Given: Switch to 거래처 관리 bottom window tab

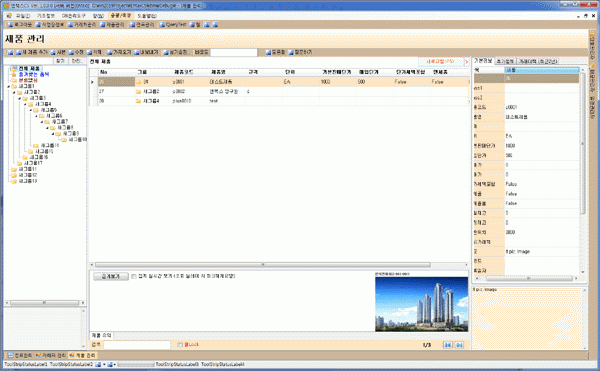Looking at the screenshot, I should tap(51, 355).
